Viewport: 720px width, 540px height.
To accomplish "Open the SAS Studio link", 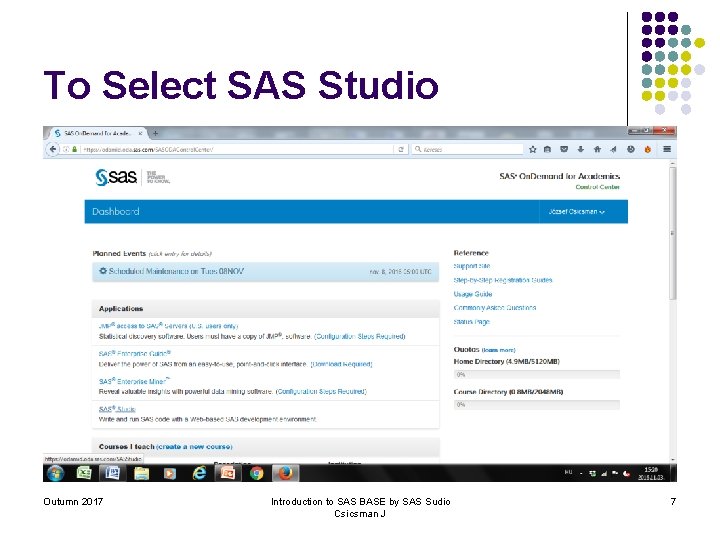I will 117,409.
